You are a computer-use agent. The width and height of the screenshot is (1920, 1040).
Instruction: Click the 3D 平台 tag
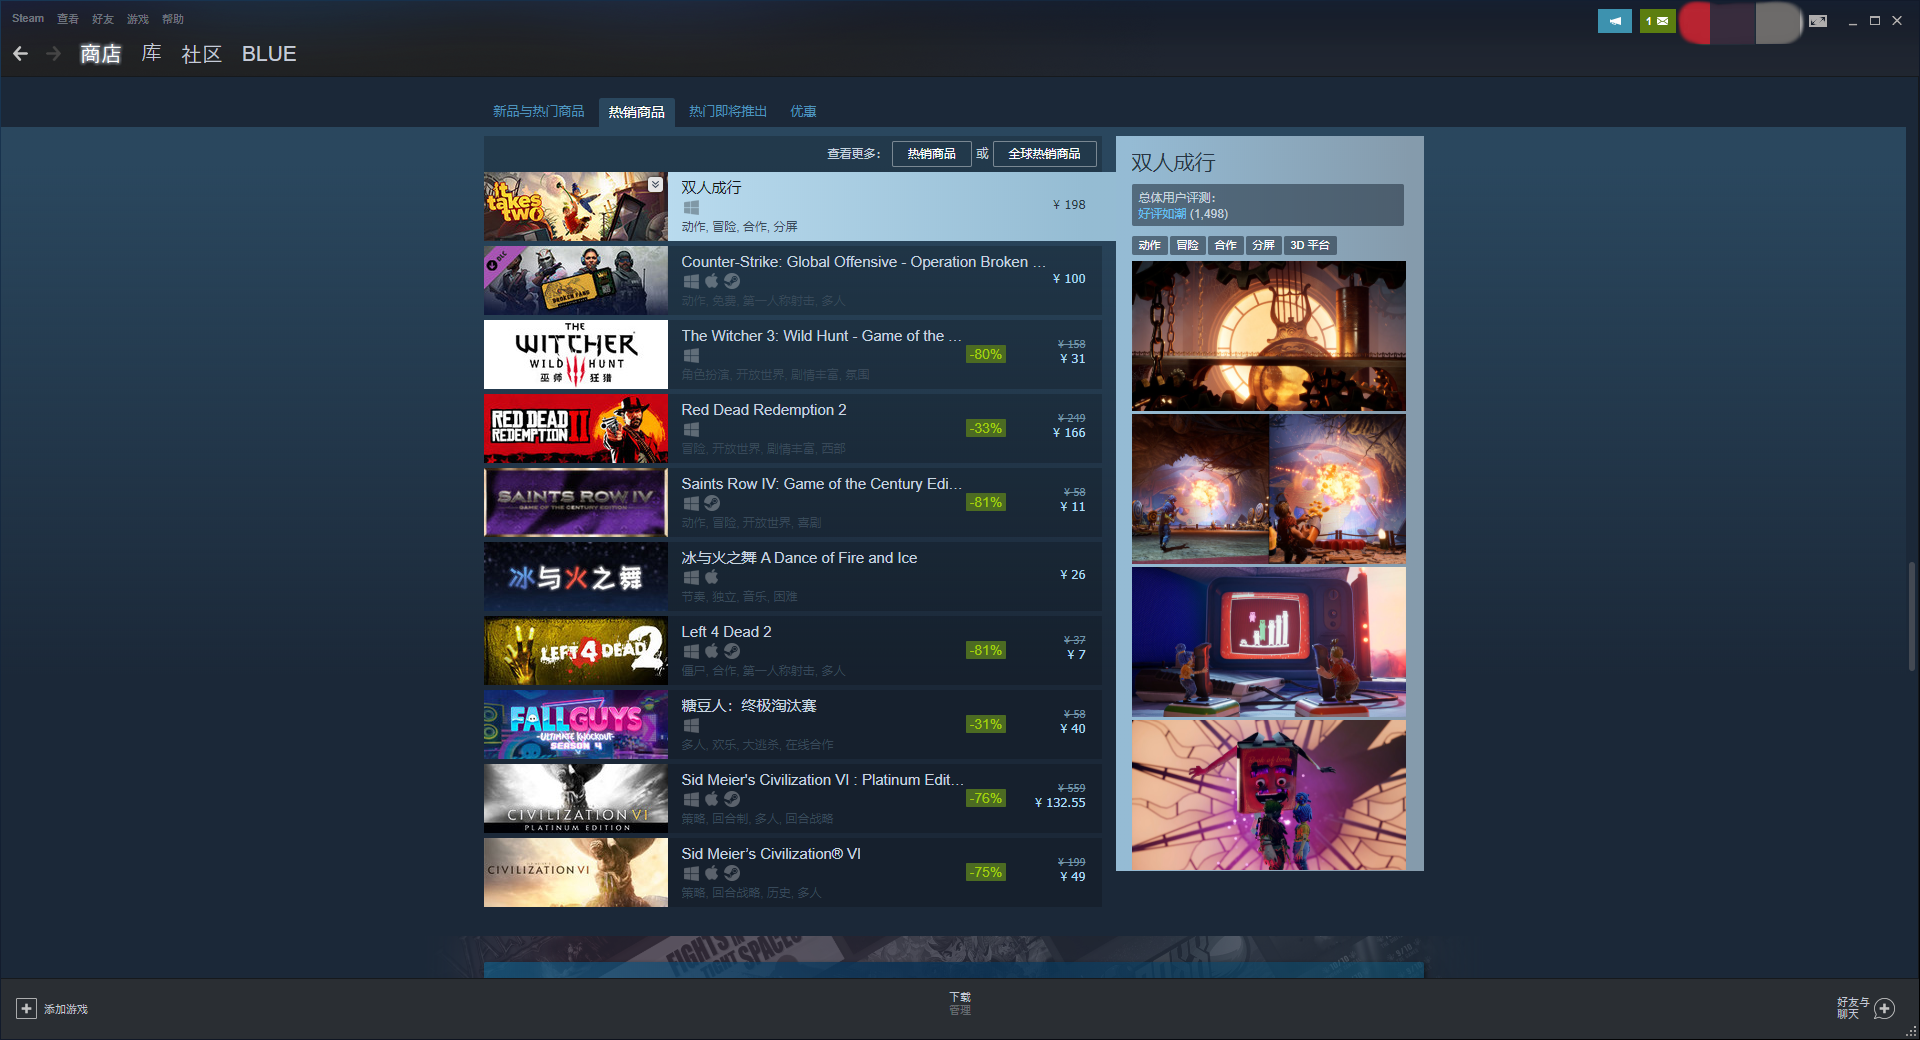tap(1310, 246)
